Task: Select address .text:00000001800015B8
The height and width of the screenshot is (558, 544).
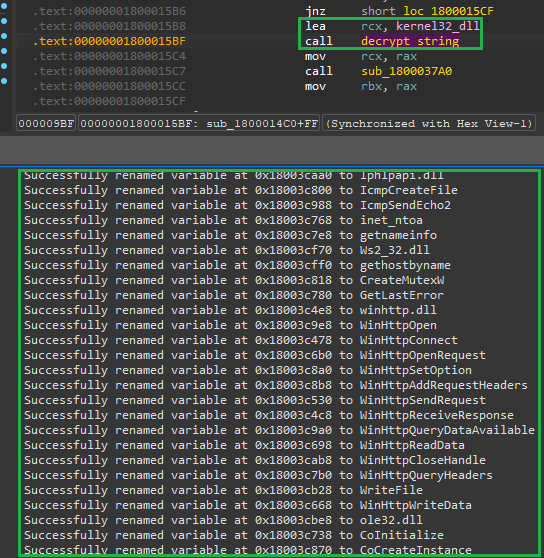Action: click(109, 26)
